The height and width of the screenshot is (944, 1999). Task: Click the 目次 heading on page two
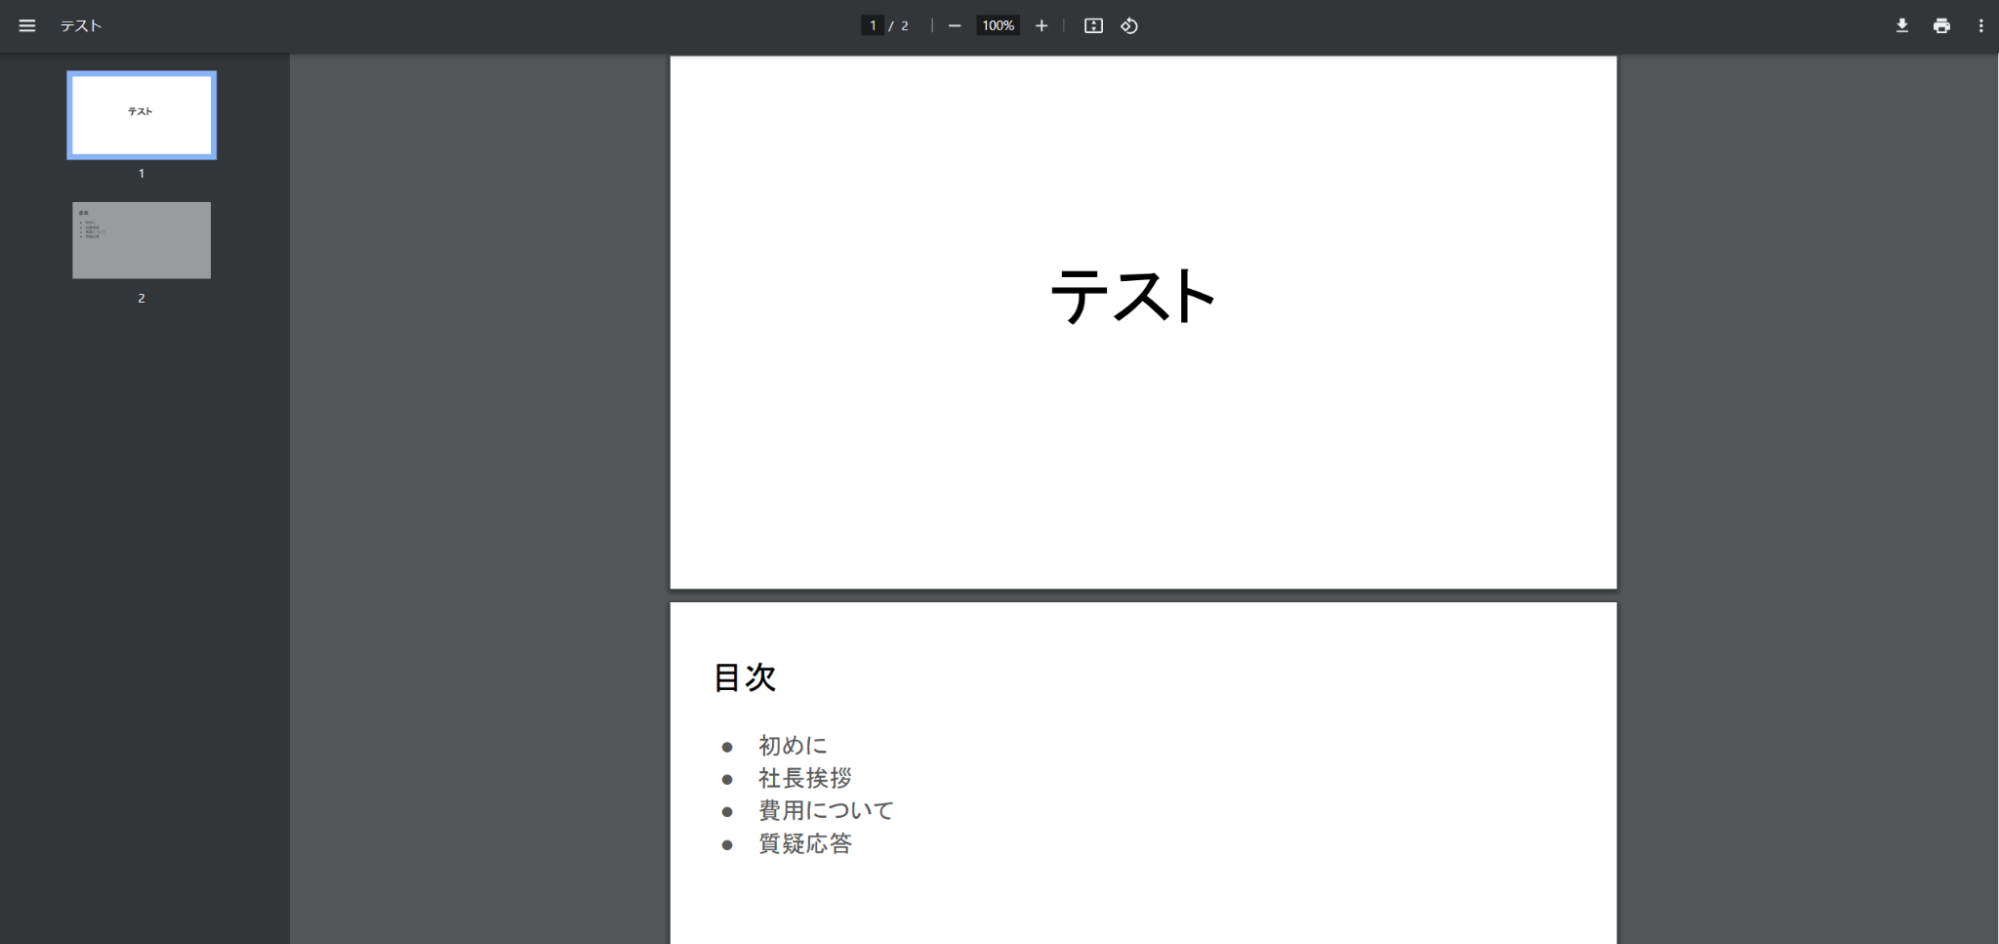coord(744,678)
